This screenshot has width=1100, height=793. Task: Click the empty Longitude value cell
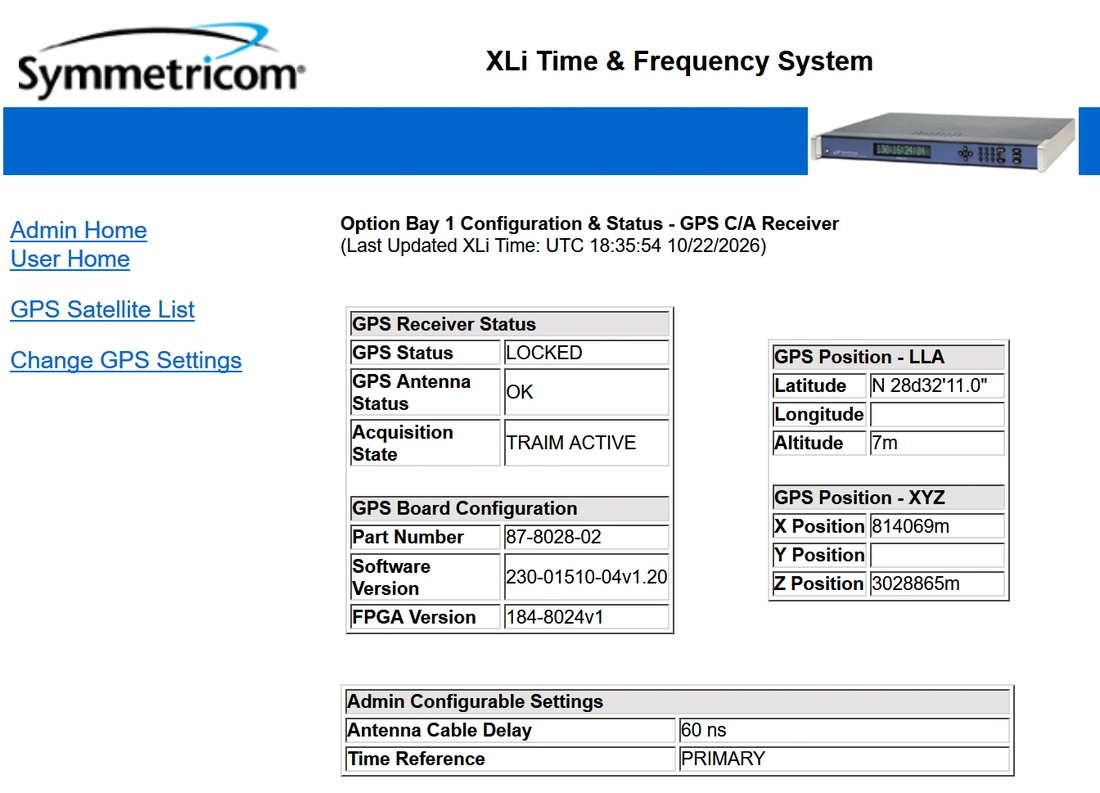(x=937, y=414)
